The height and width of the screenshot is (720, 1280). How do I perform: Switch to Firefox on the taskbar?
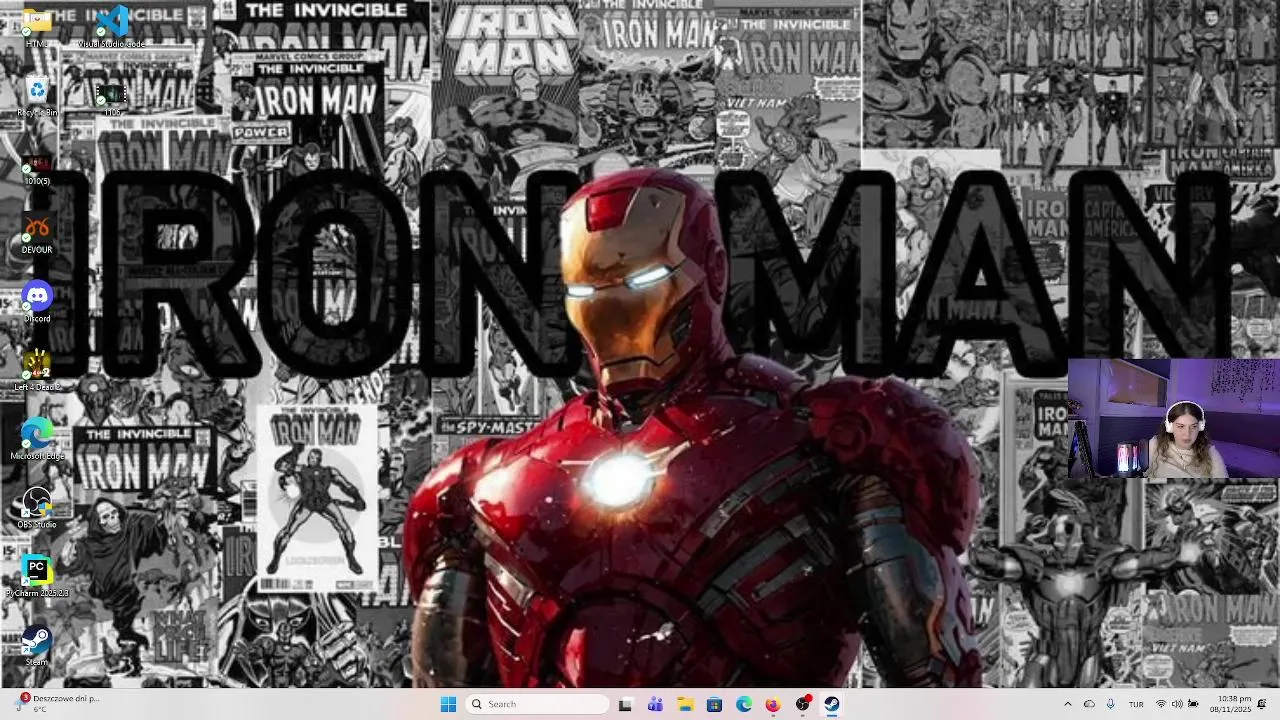pyautogui.click(x=773, y=704)
